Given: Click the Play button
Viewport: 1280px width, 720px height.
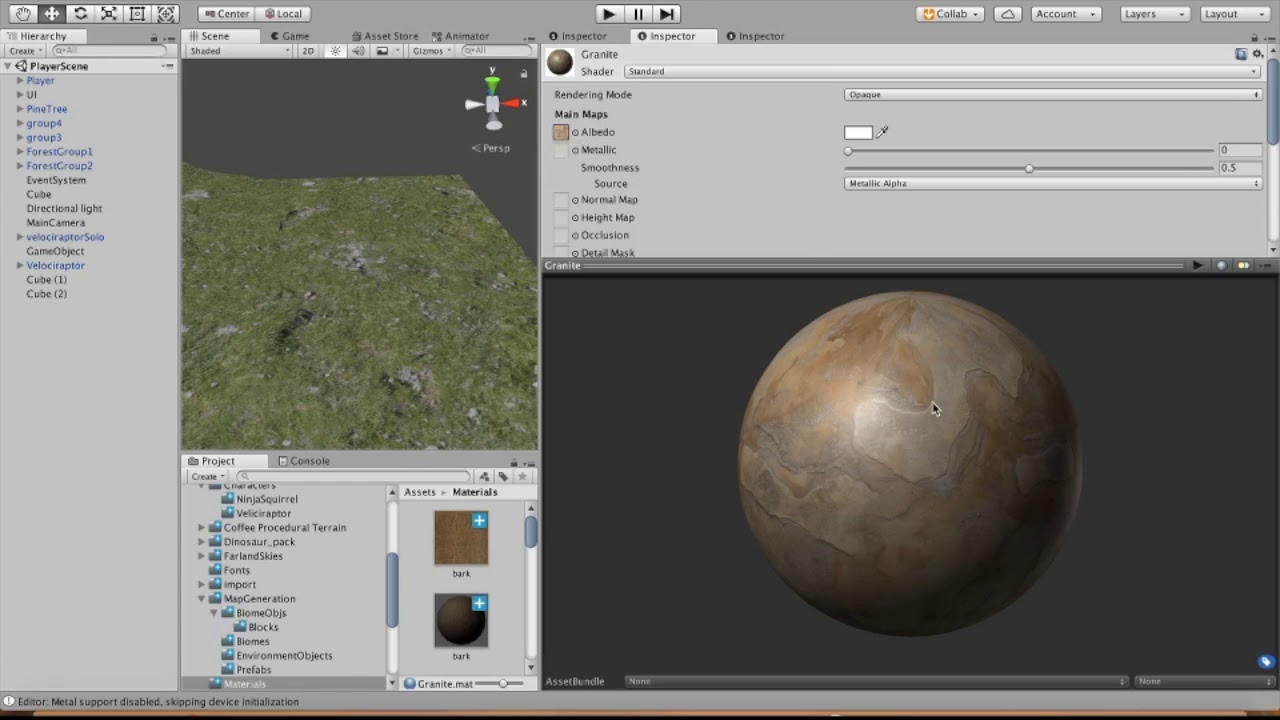Looking at the screenshot, I should click(x=608, y=14).
